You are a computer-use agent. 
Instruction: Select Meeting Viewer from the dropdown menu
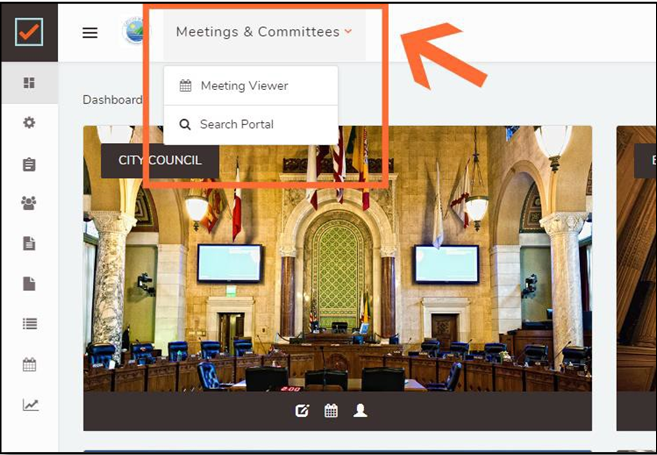(x=251, y=86)
